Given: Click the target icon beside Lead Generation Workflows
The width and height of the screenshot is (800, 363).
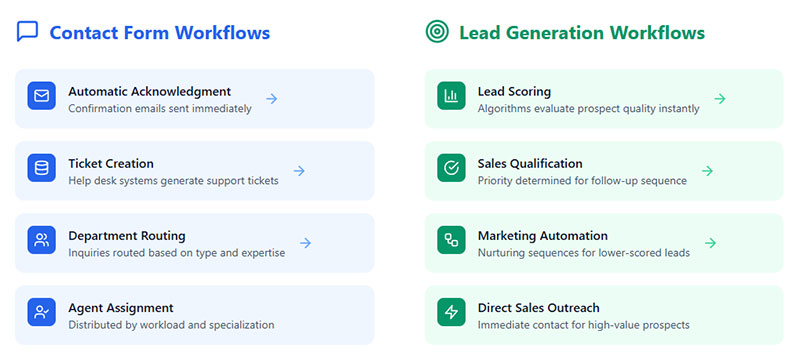Looking at the screenshot, I should (x=437, y=32).
